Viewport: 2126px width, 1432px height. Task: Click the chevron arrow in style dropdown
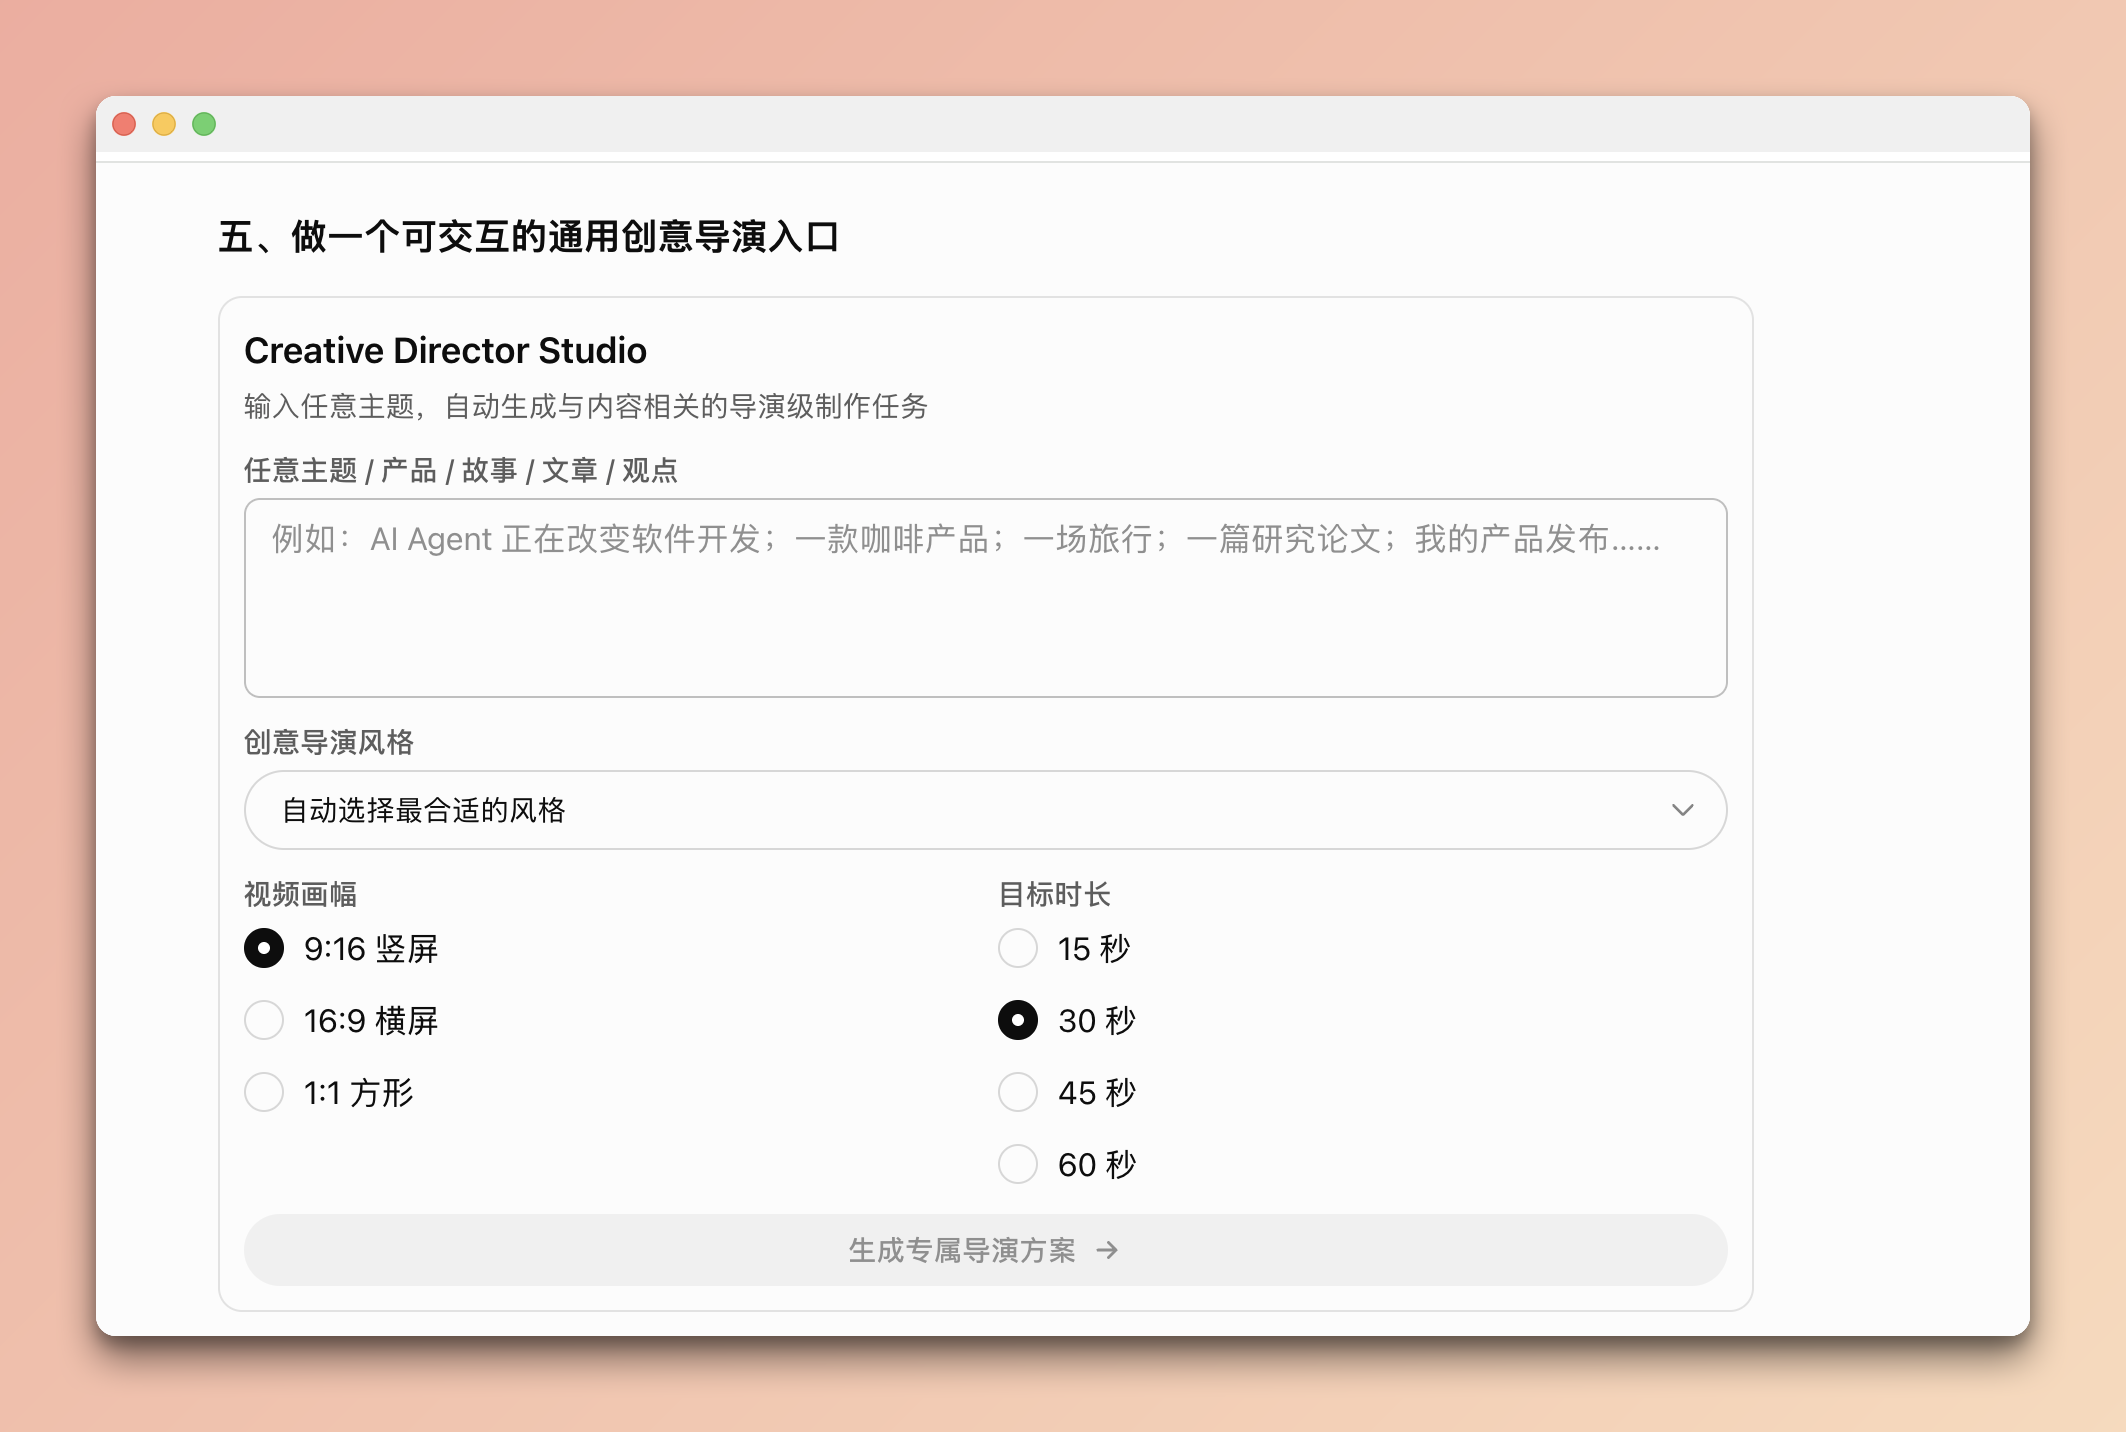(x=1682, y=810)
